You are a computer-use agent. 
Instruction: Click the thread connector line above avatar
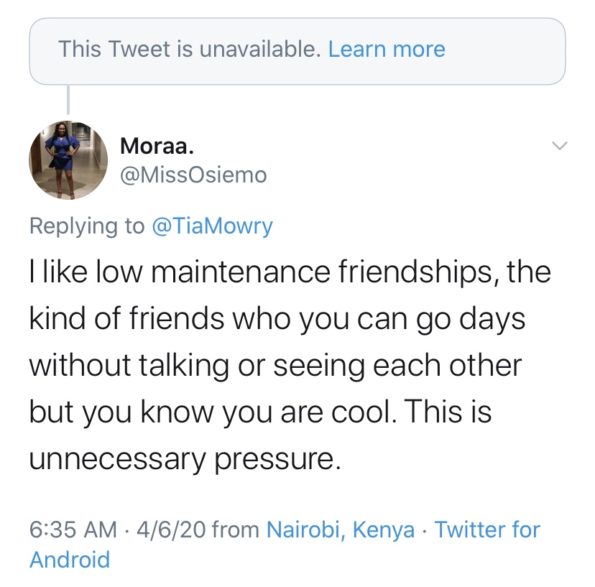pos(68,99)
